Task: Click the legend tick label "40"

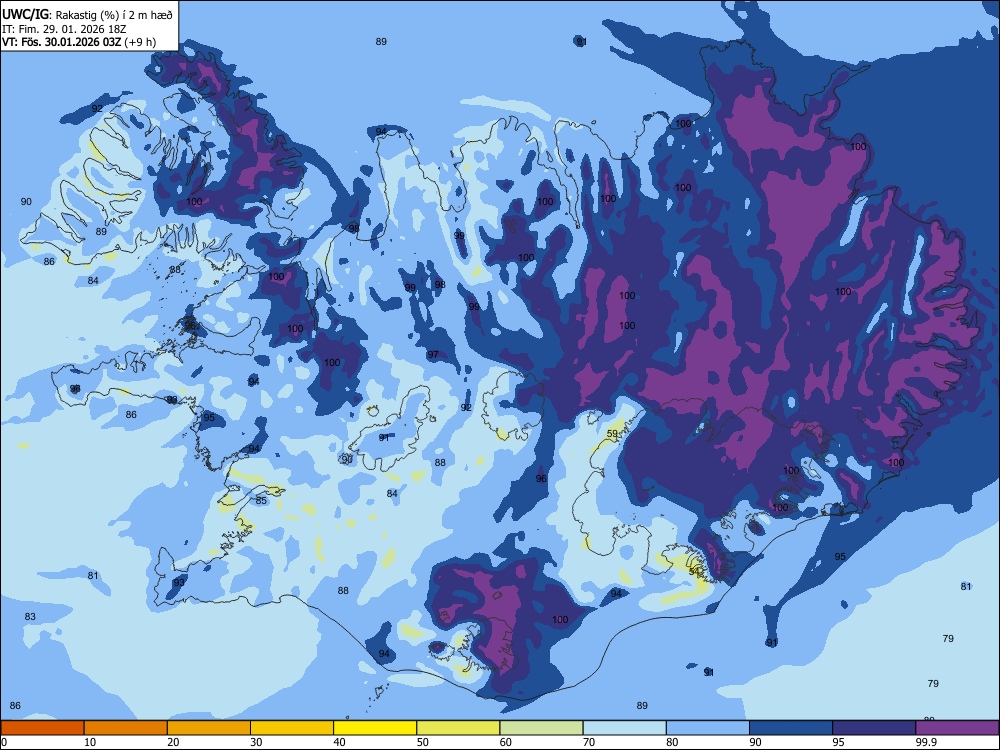Action: tap(340, 742)
